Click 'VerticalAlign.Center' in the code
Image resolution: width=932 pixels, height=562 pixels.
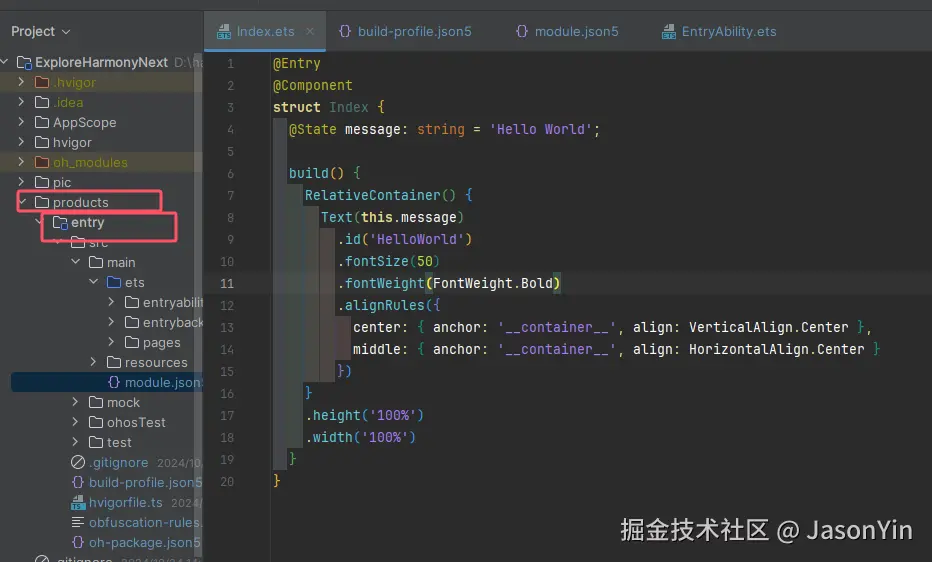tap(769, 327)
